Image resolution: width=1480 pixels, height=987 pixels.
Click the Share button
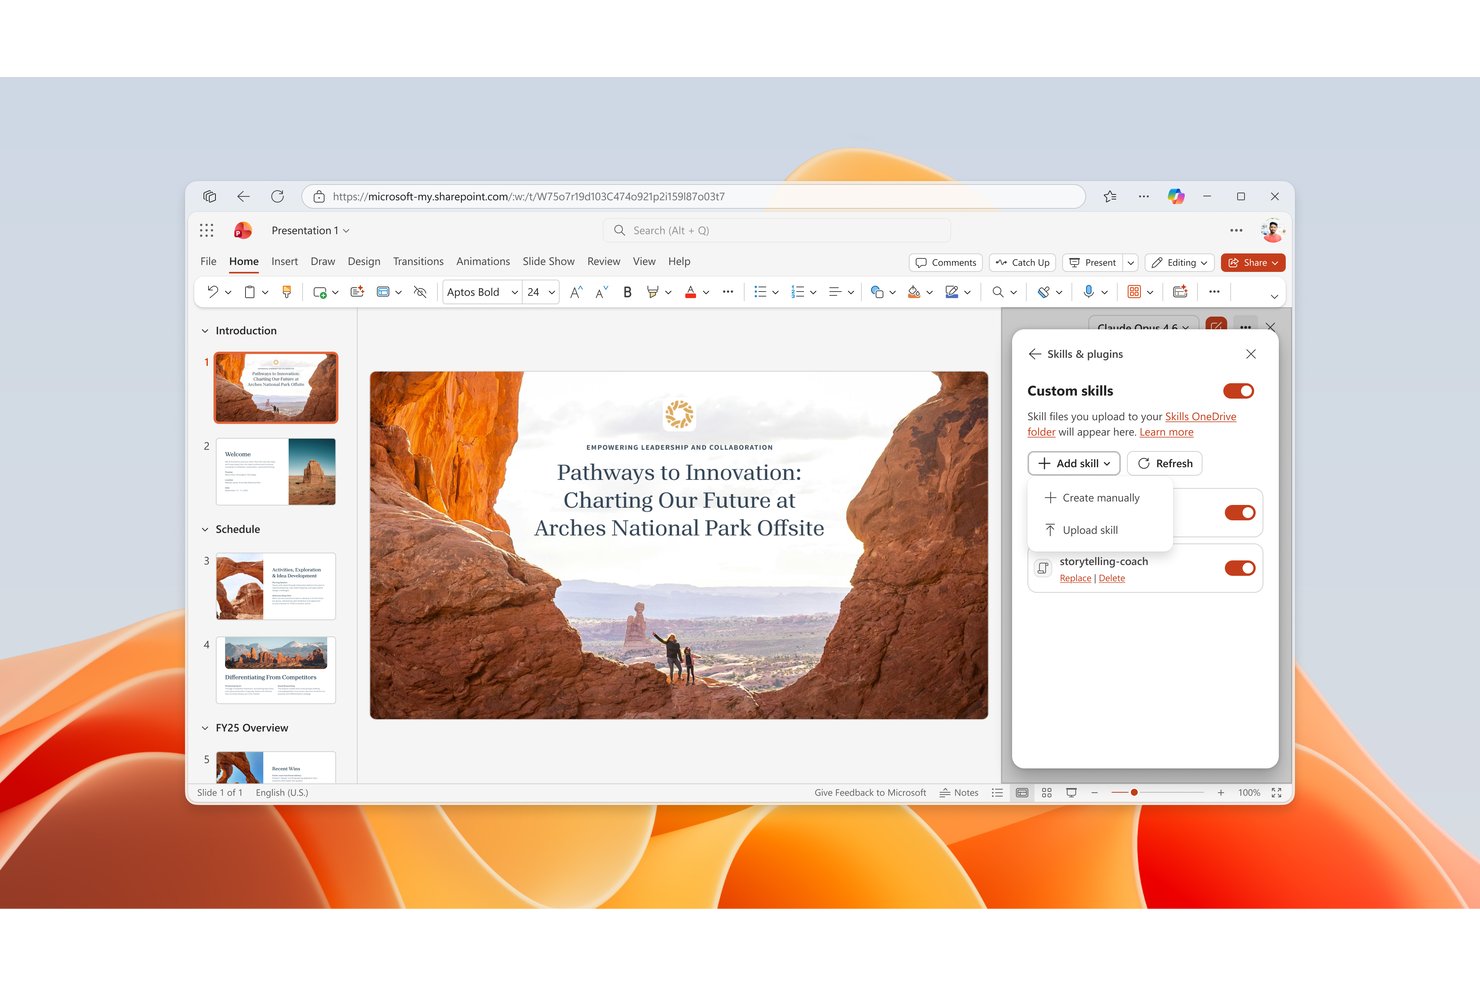[x=1253, y=263]
